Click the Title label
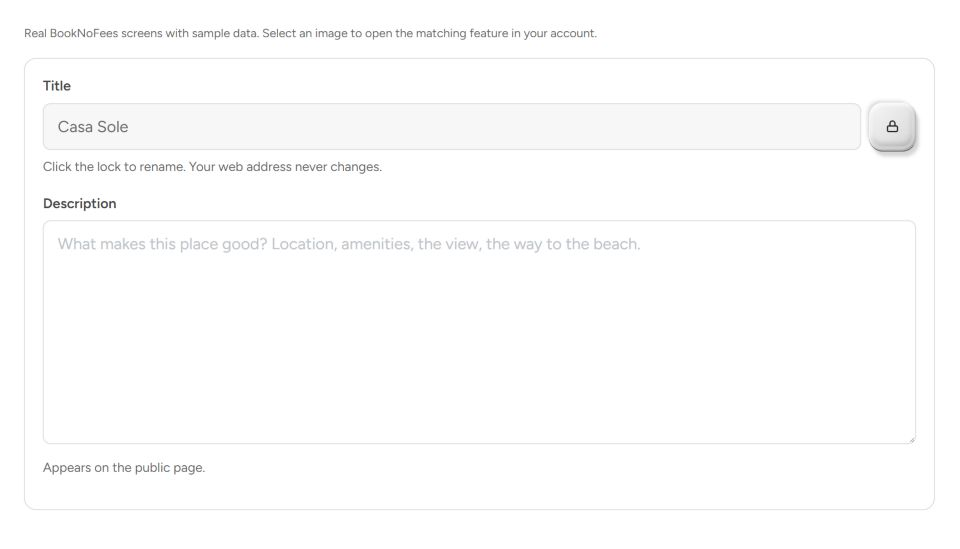 [57, 86]
